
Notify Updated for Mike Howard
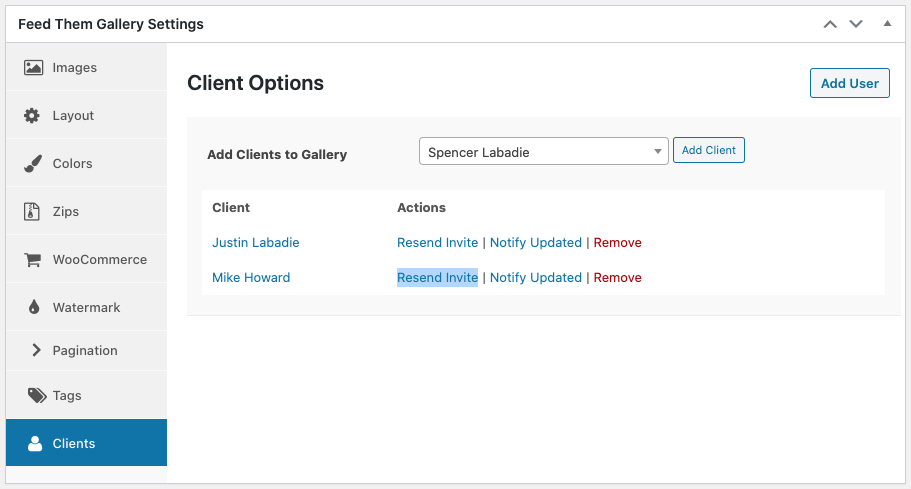click(536, 278)
